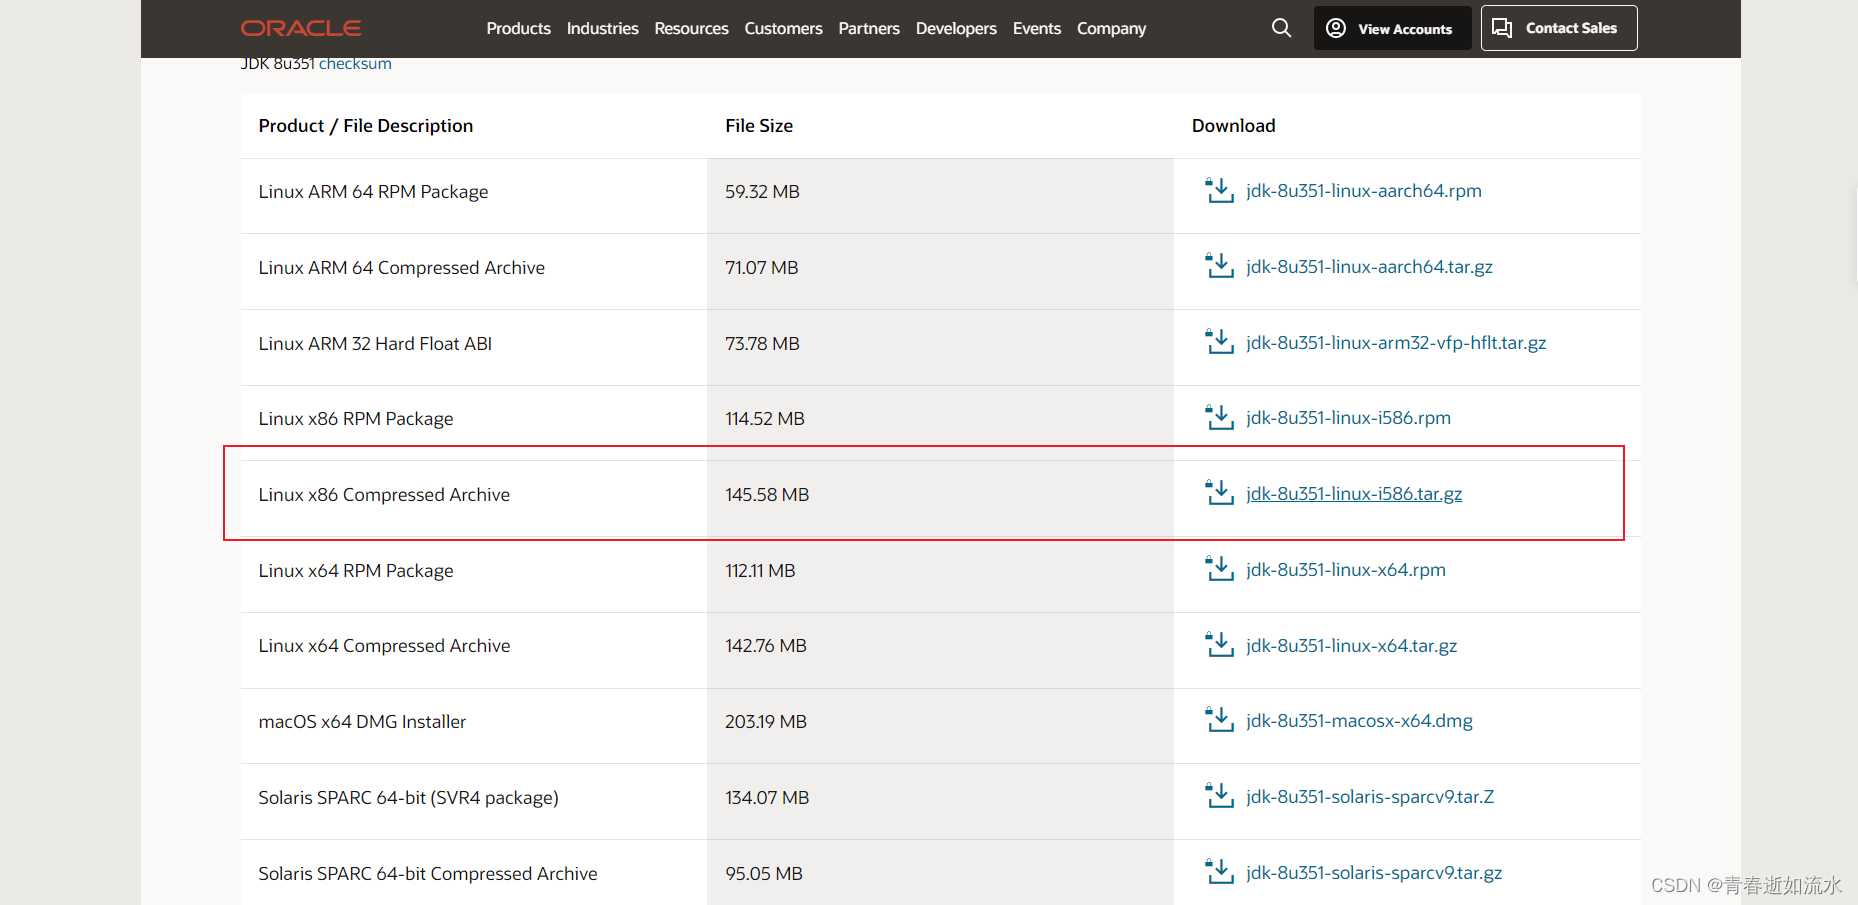Image resolution: width=1858 pixels, height=905 pixels.
Task: Click the Oracle logo
Action: [x=301, y=28]
